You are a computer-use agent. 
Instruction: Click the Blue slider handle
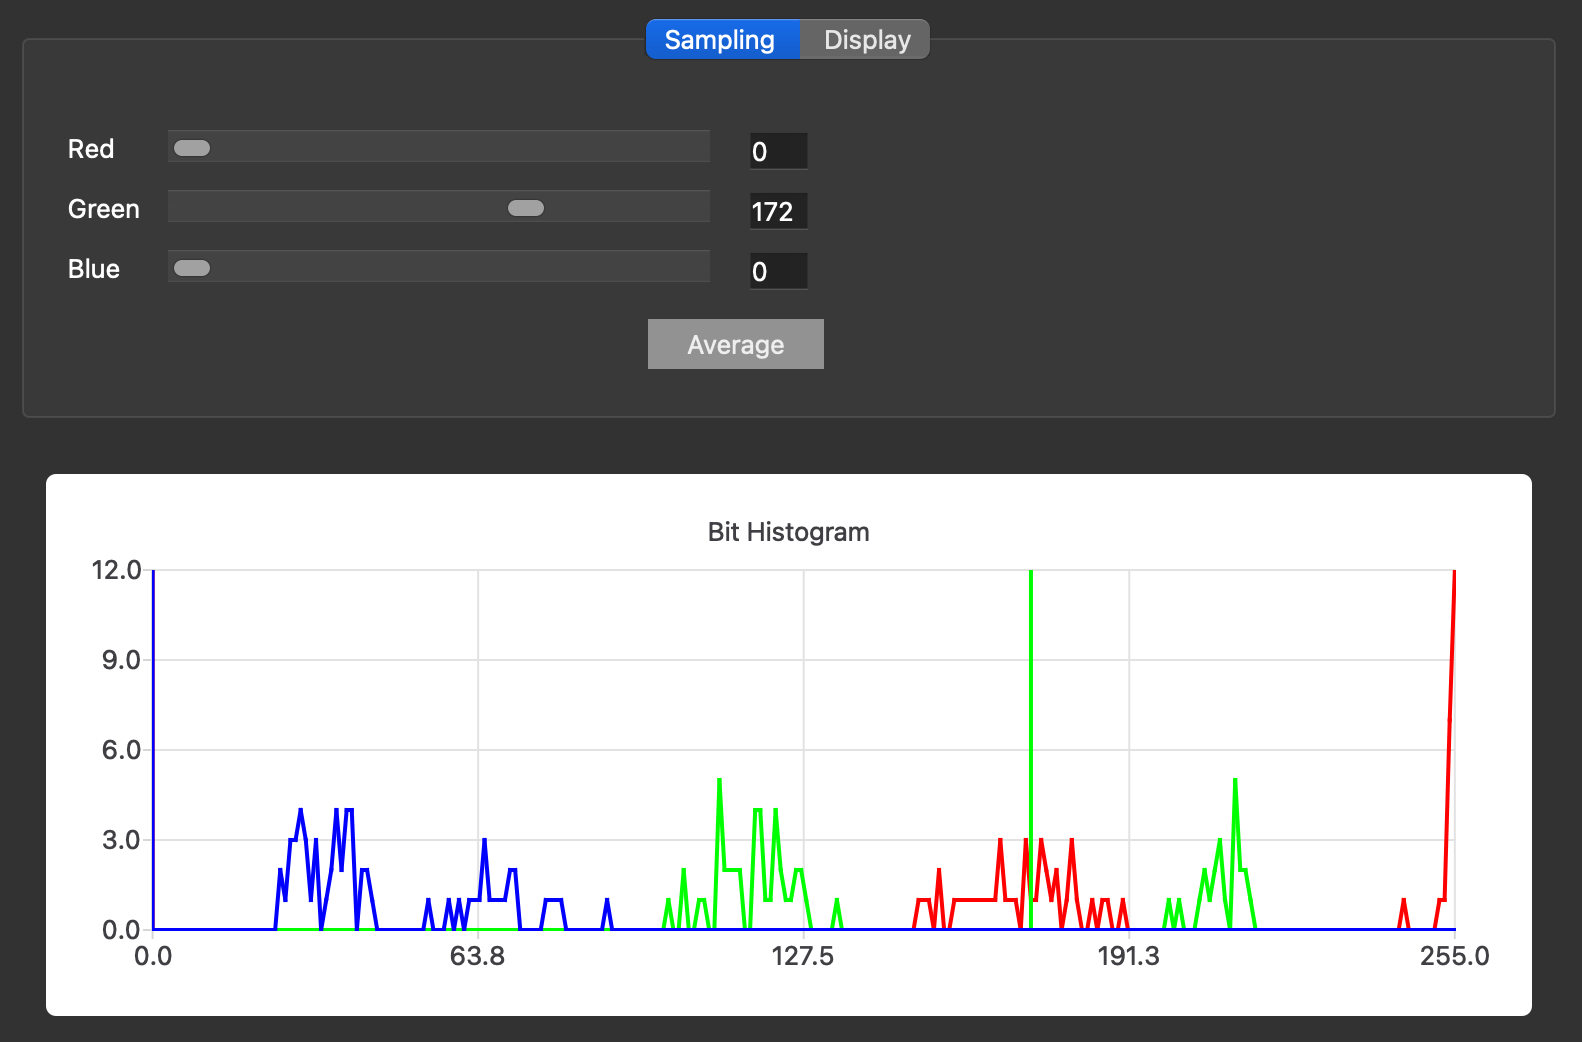tap(192, 268)
